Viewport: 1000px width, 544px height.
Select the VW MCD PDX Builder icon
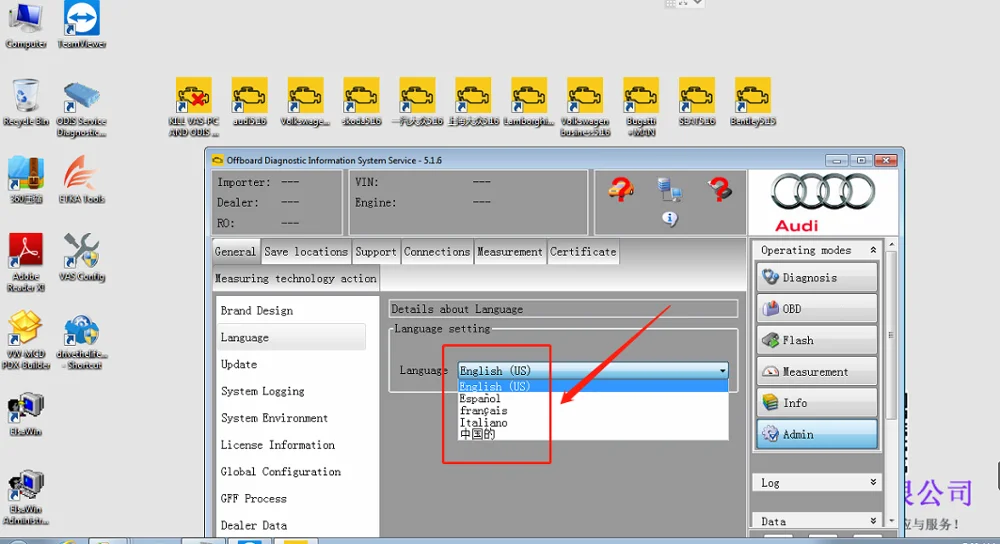click(26, 340)
